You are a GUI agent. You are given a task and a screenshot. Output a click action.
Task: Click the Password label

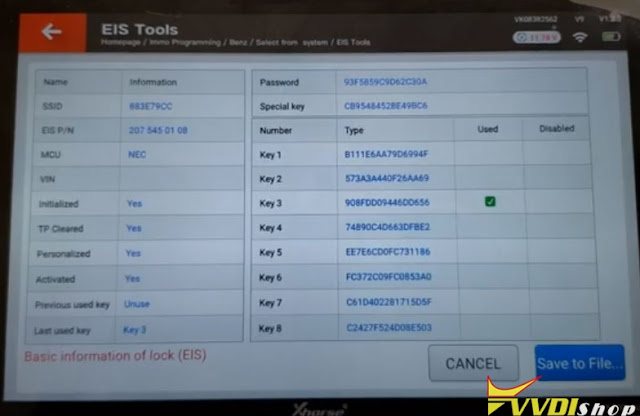point(279,82)
